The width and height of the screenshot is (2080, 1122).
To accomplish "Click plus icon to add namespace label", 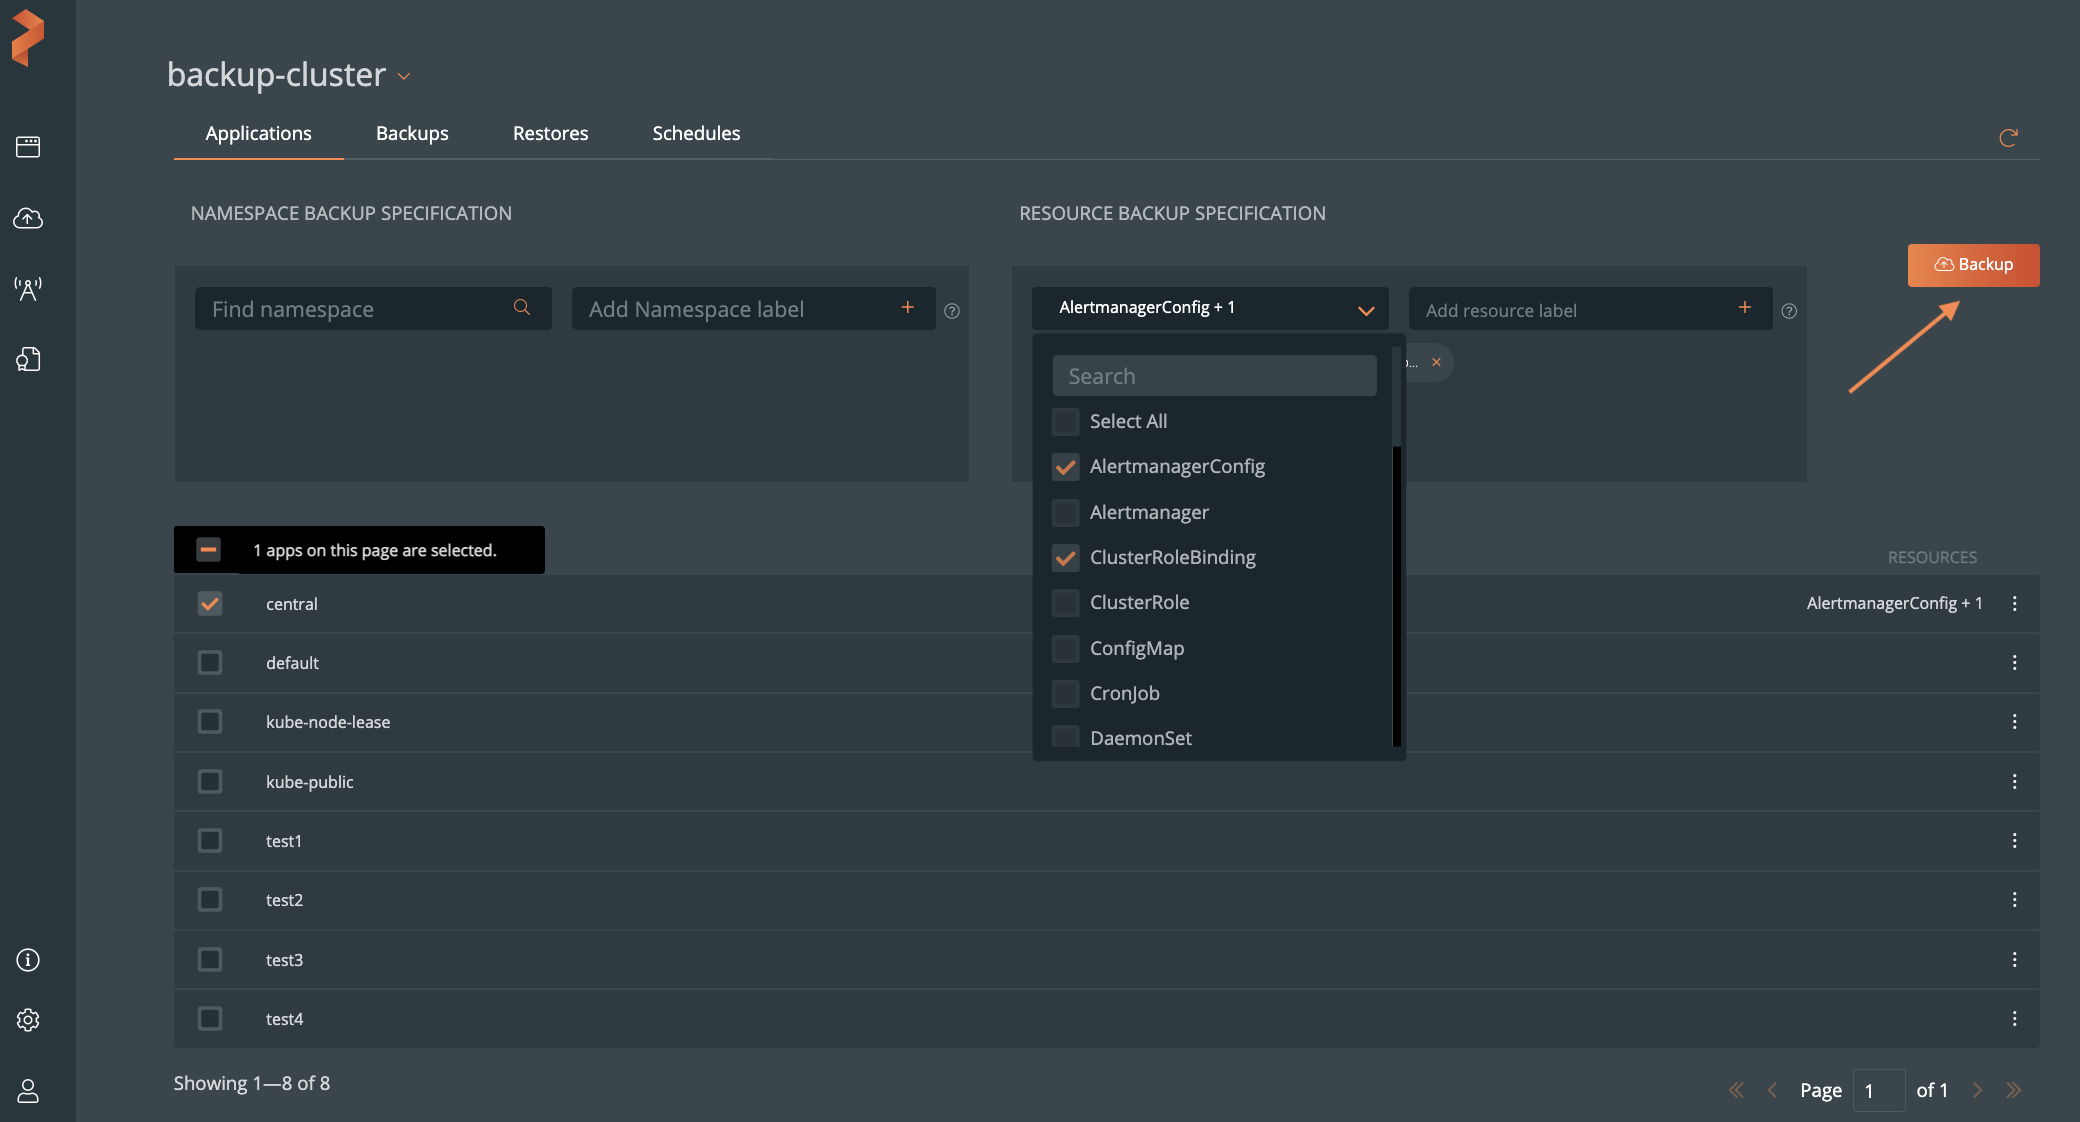I will coord(907,308).
